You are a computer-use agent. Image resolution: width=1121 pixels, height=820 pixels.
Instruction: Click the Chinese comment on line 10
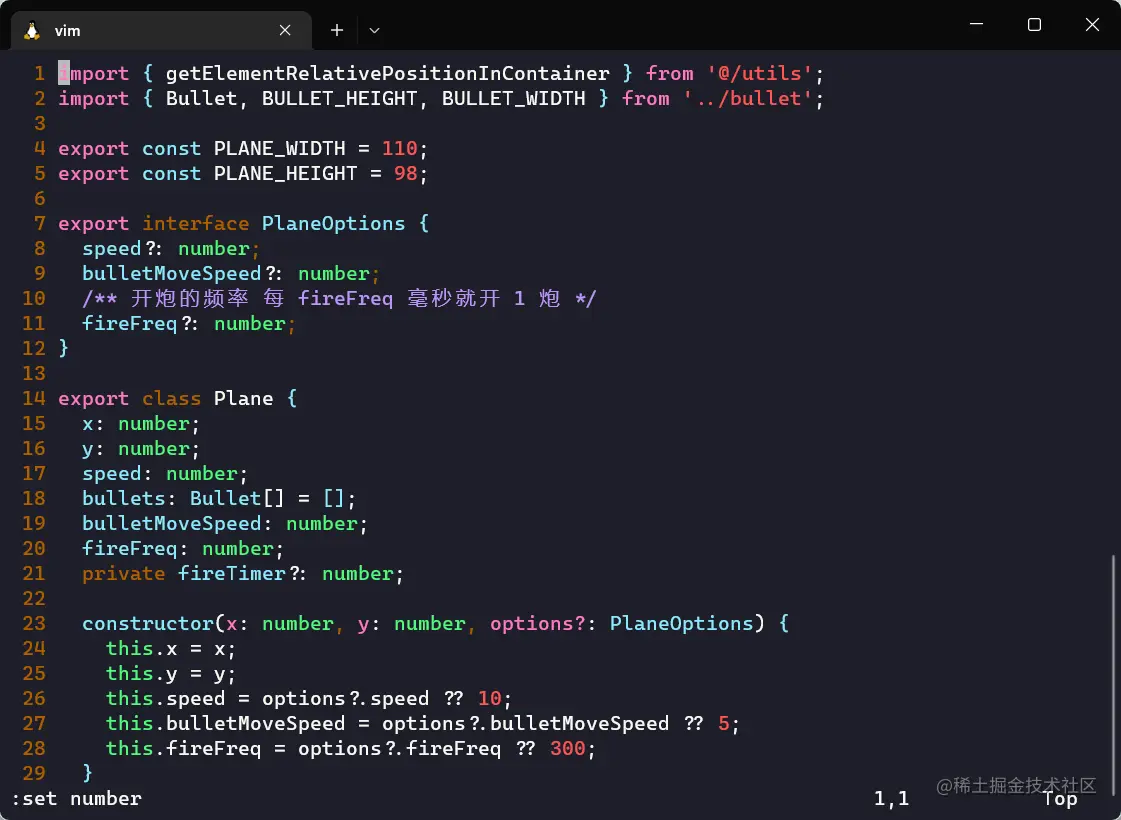339,298
